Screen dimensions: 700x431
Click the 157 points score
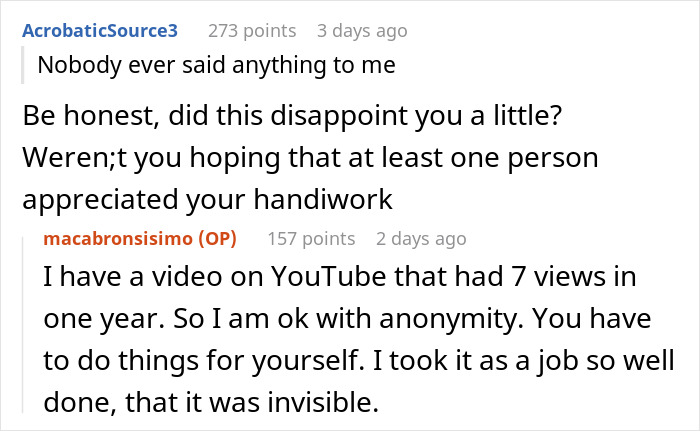click(311, 239)
